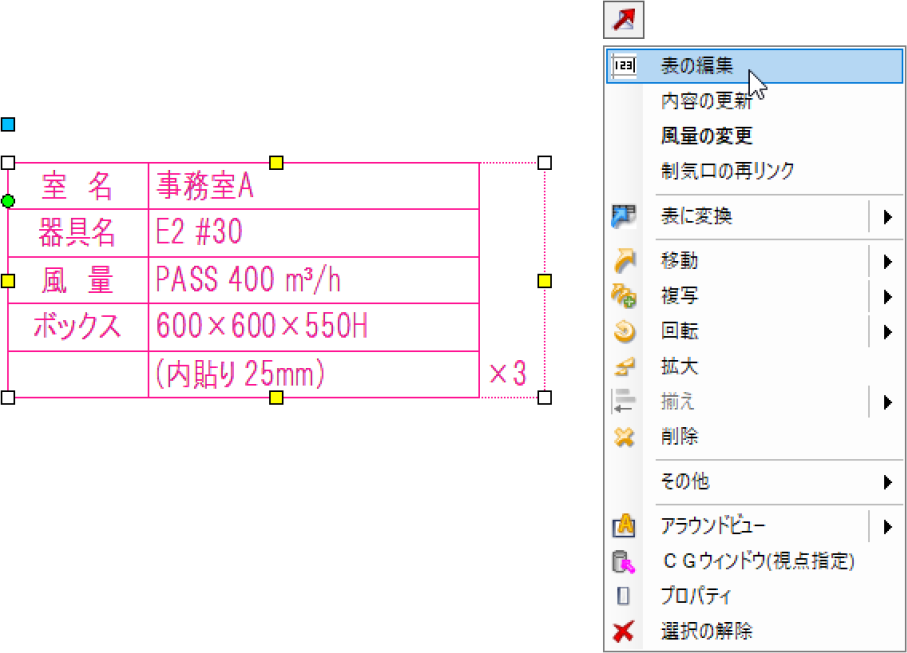Click the 事務室A table cell
907x653 pixels.
[x=314, y=186]
